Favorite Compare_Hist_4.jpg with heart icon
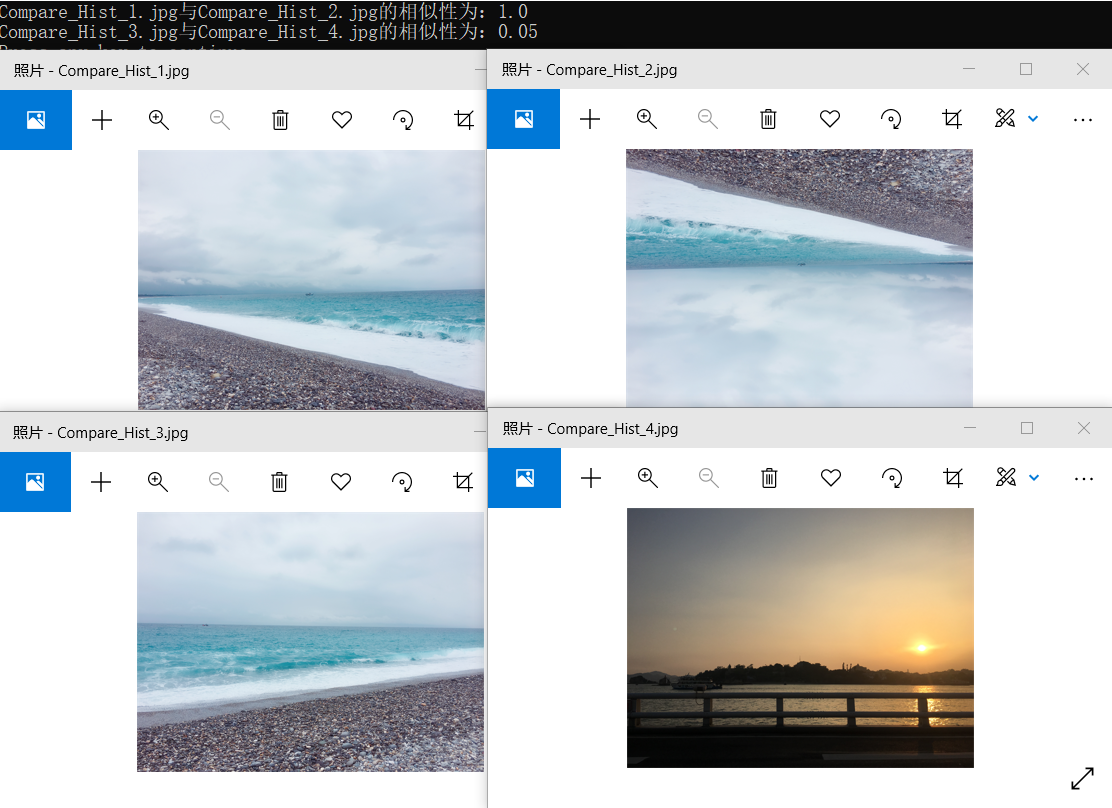The width and height of the screenshot is (1112, 808). (x=830, y=478)
